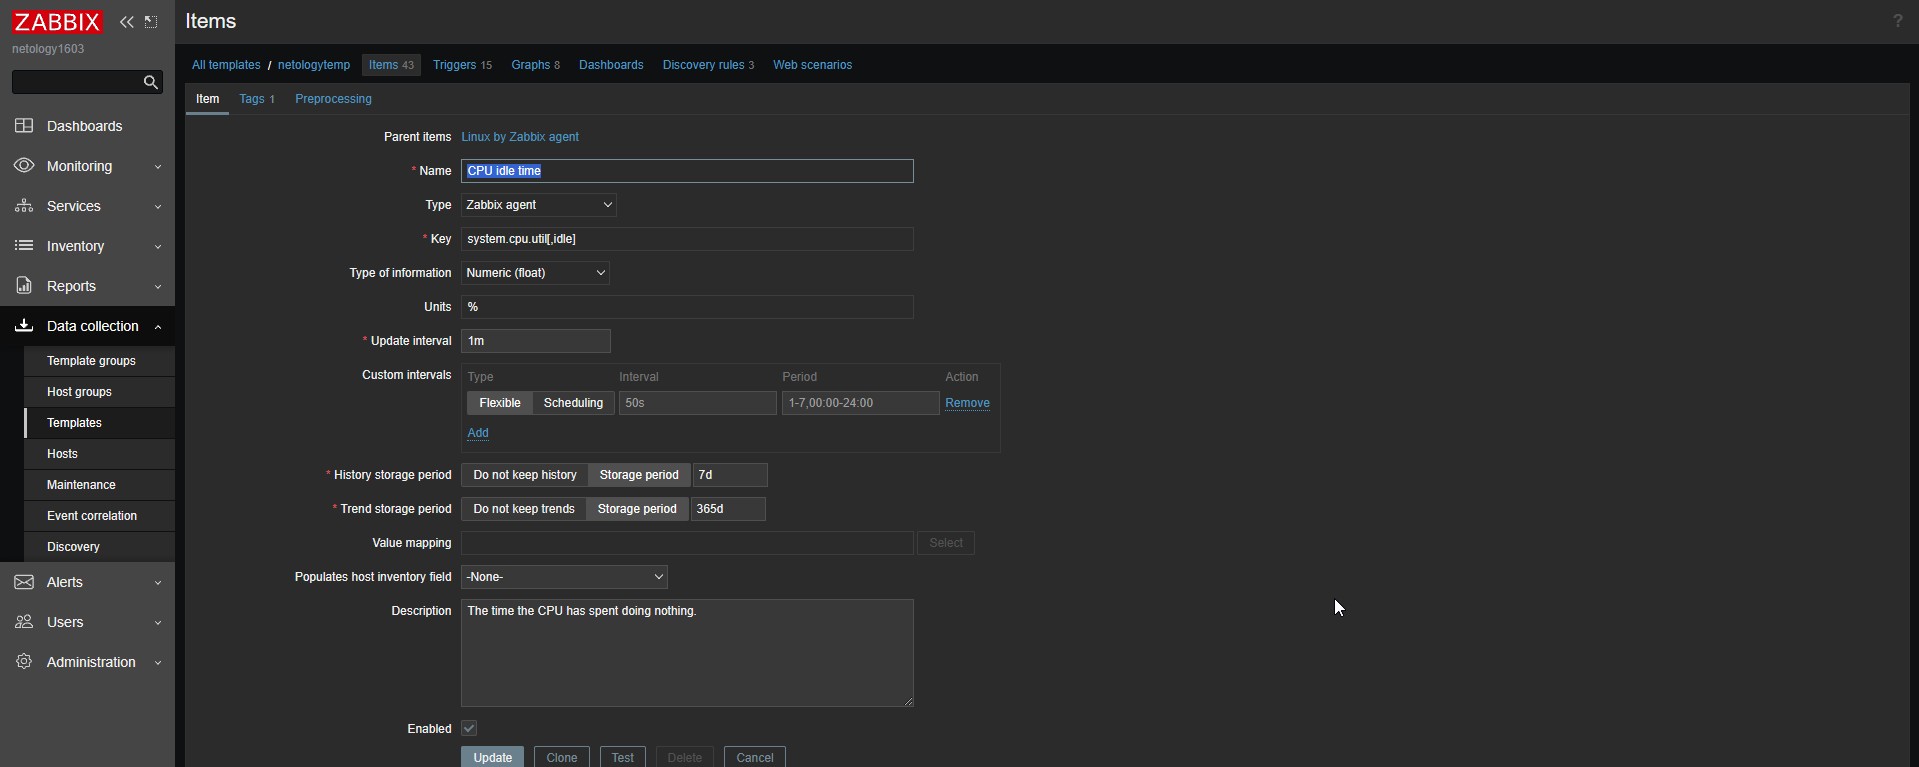Open Type of information dropdown
This screenshot has height=767, width=1919.
pyautogui.click(x=535, y=273)
